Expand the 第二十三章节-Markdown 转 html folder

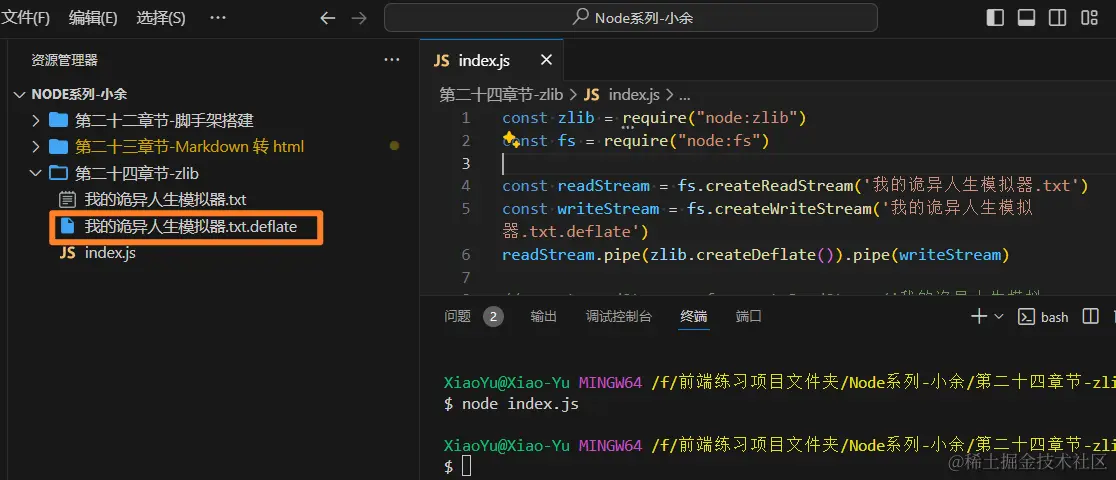pyautogui.click(x=36, y=147)
